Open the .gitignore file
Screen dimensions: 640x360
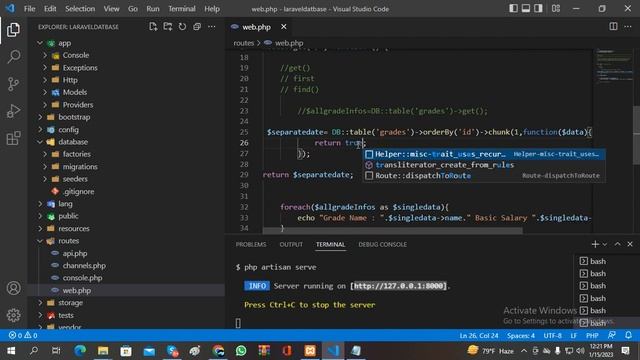pyautogui.click(x=127, y=191)
